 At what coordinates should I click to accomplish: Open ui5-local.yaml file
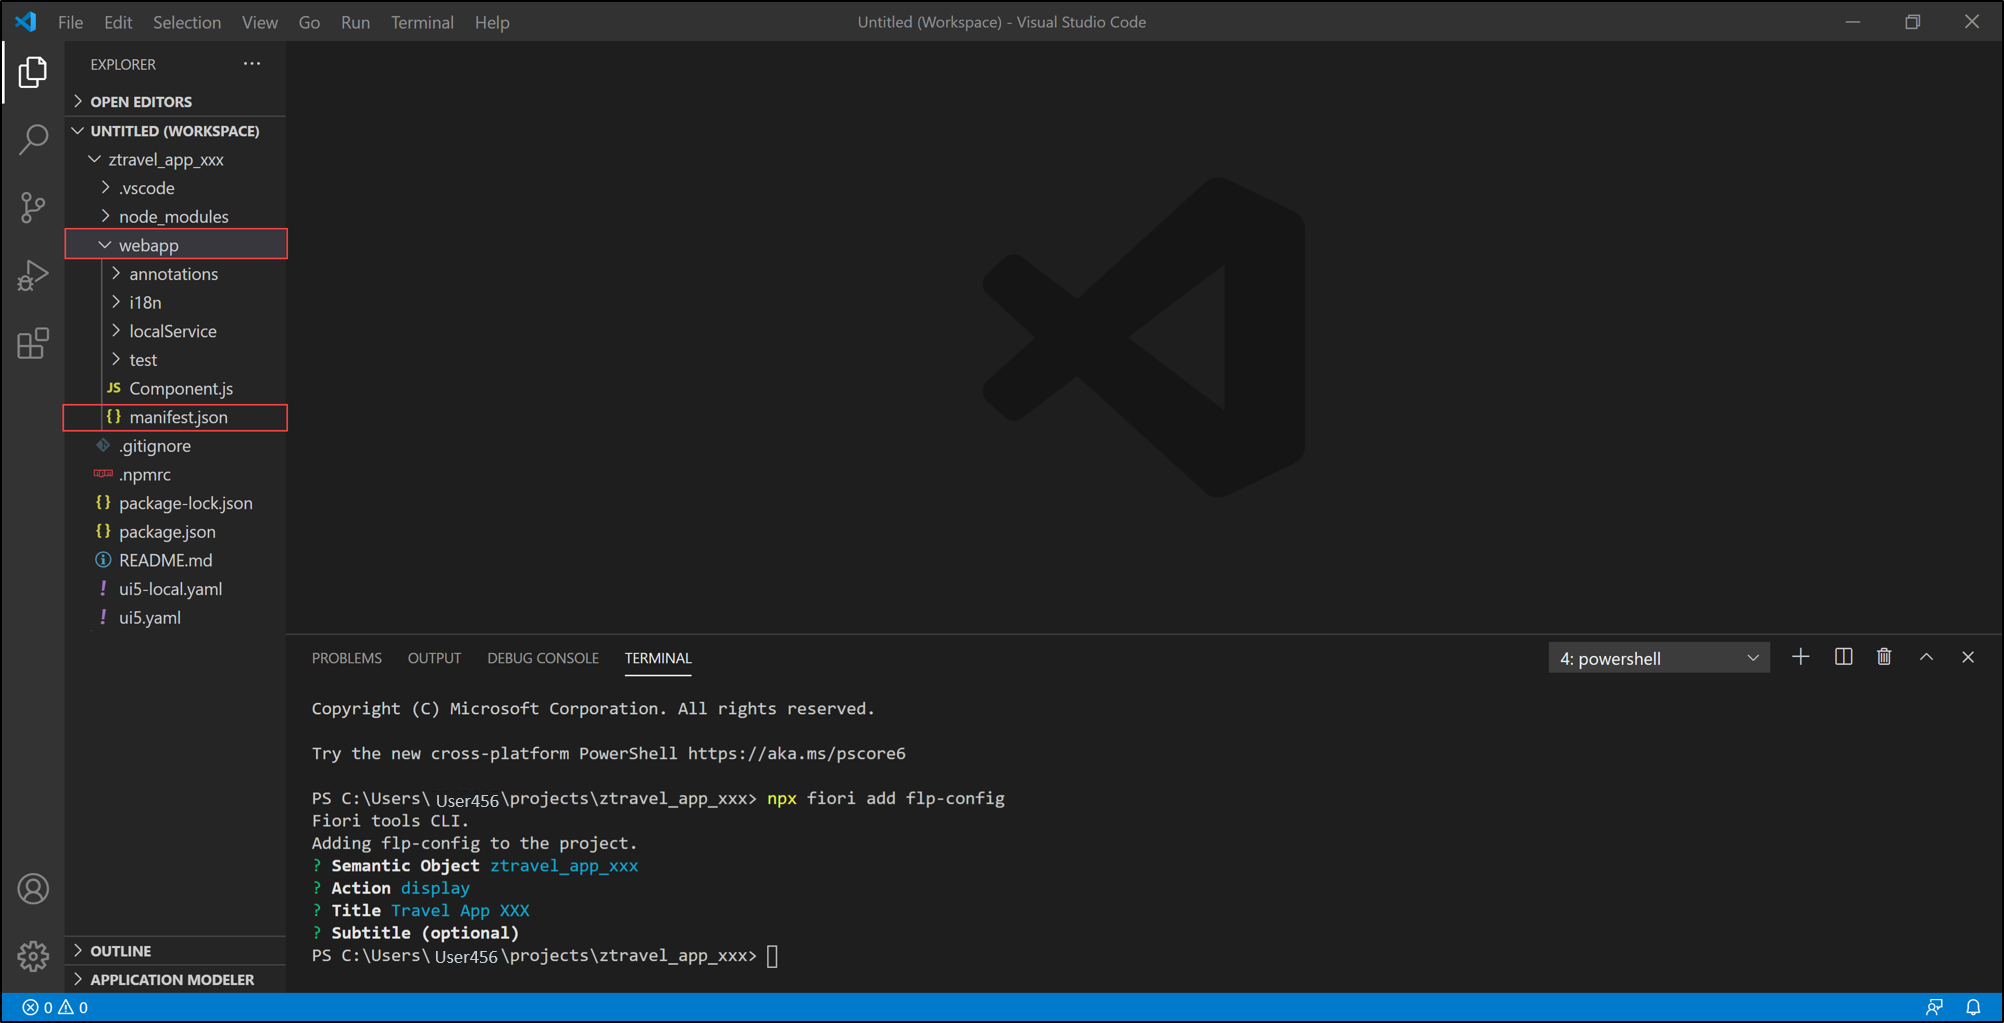point(175,589)
